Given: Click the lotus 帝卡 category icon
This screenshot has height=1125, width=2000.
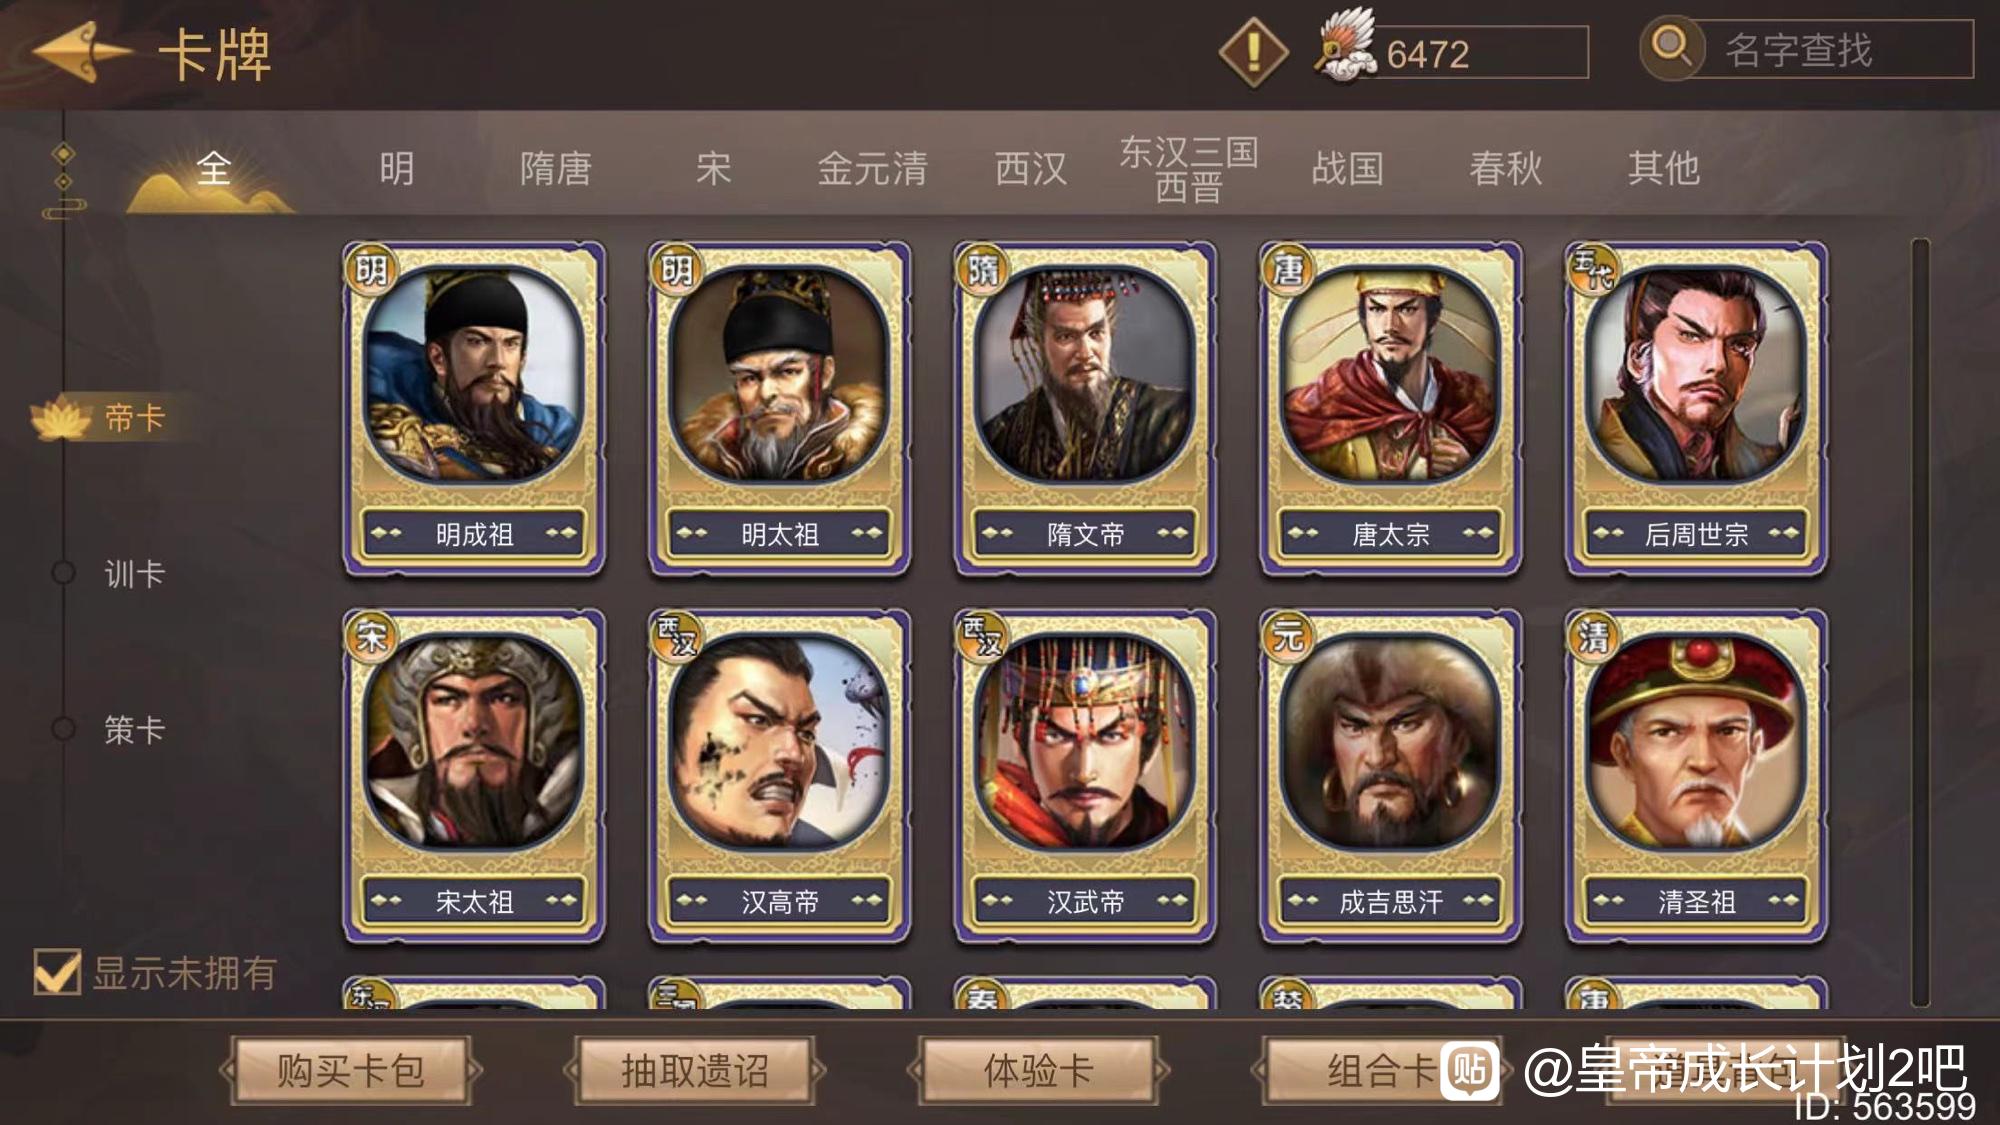Looking at the screenshot, I should (62, 419).
